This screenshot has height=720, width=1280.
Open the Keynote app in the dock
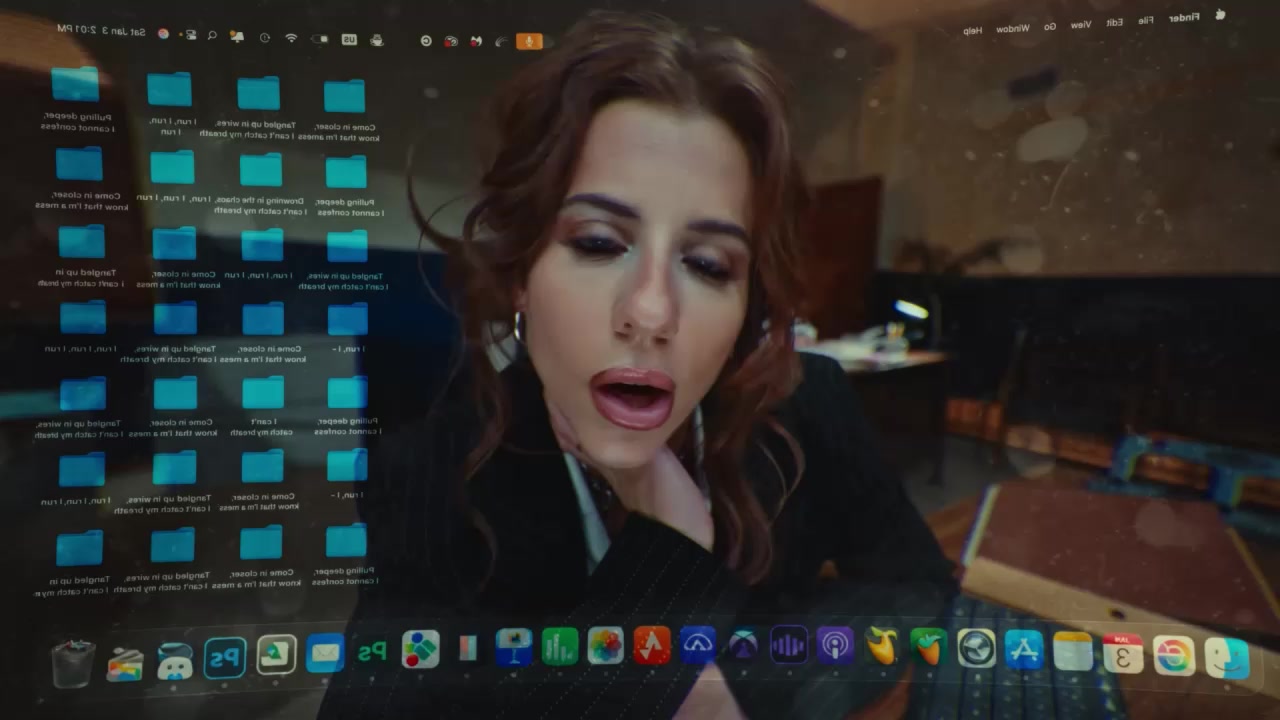[x=514, y=646]
